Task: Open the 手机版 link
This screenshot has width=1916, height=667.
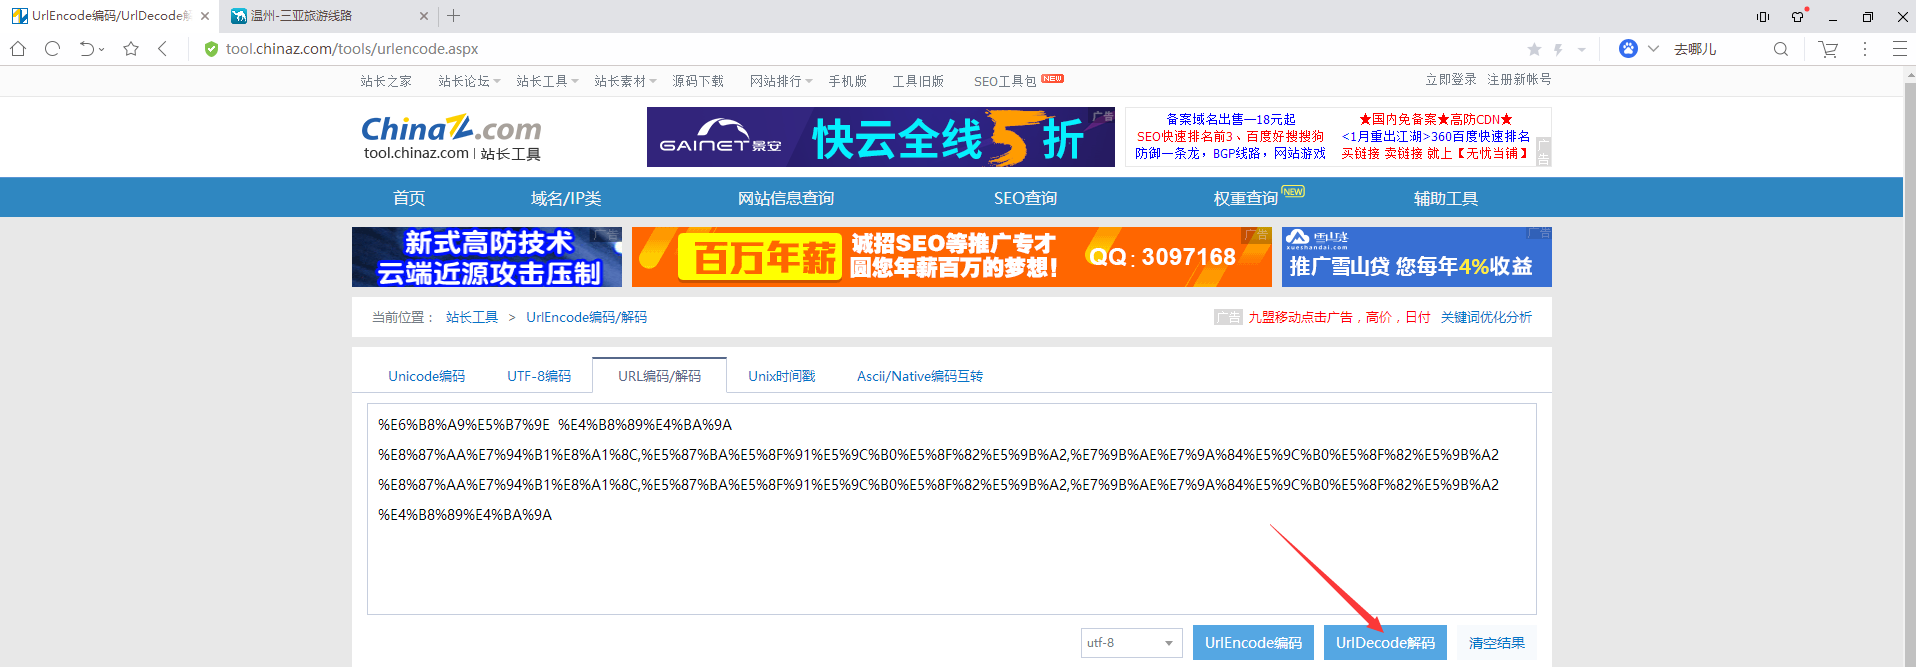Action: coord(848,81)
